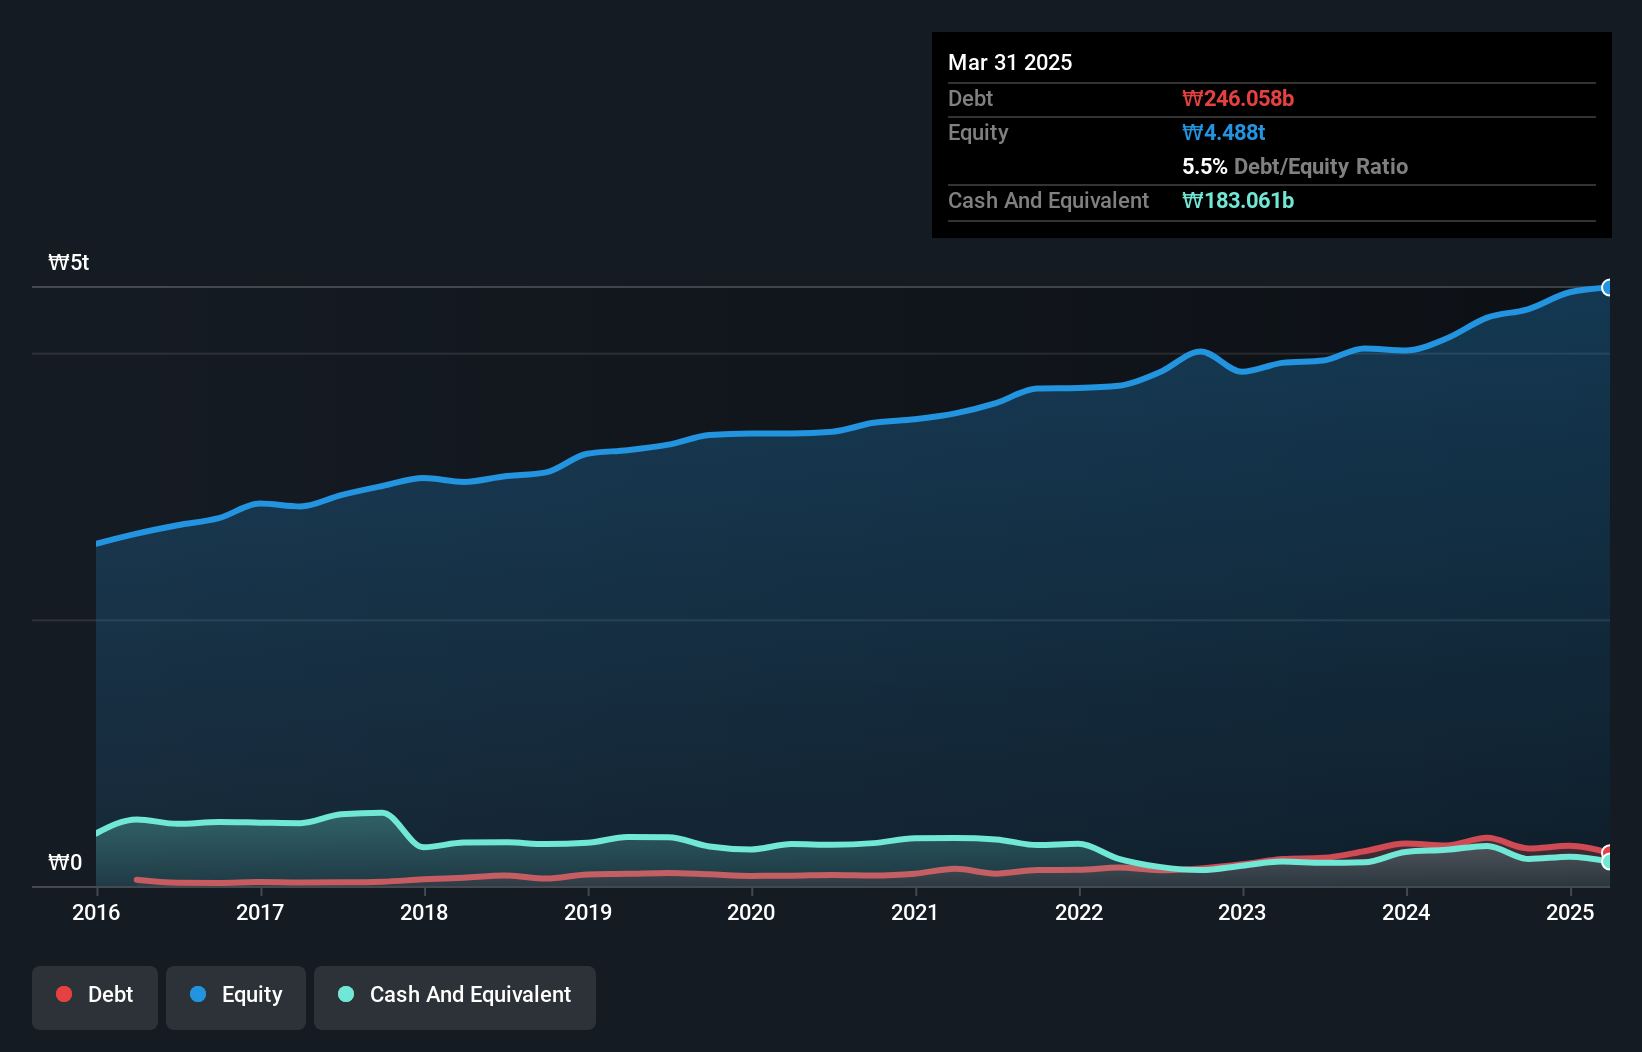Select the 2025 x-axis label
The width and height of the screenshot is (1642, 1052).
pos(1570,912)
